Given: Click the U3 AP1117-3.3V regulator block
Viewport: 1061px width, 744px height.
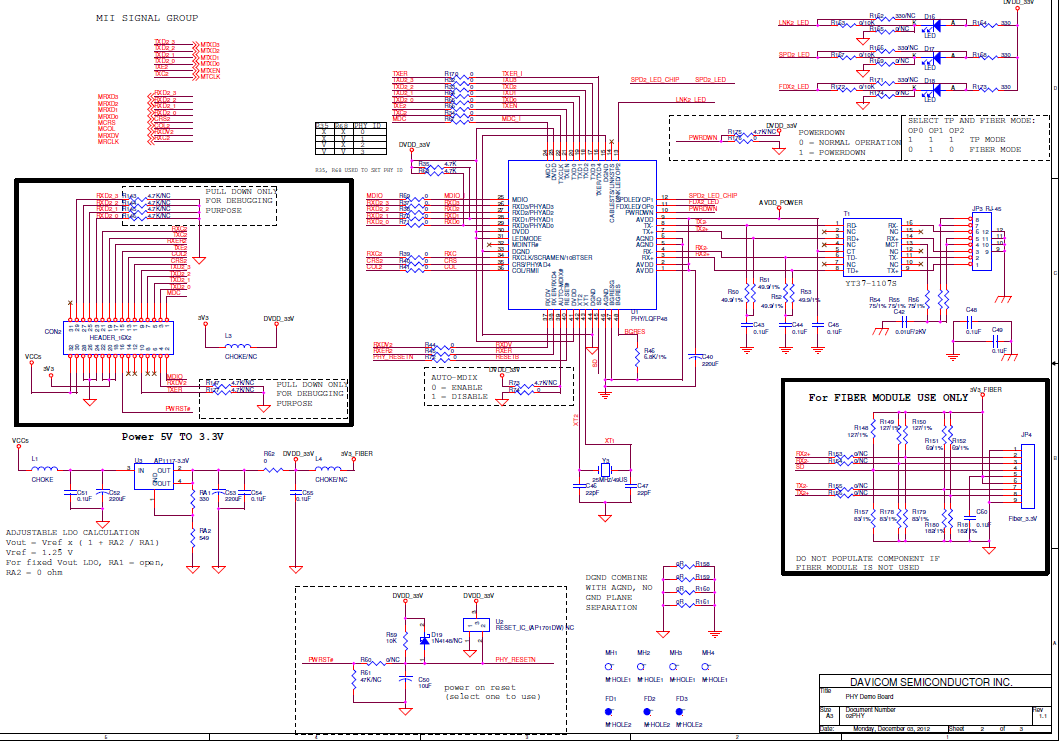Looking at the screenshot, I should coord(153,474).
